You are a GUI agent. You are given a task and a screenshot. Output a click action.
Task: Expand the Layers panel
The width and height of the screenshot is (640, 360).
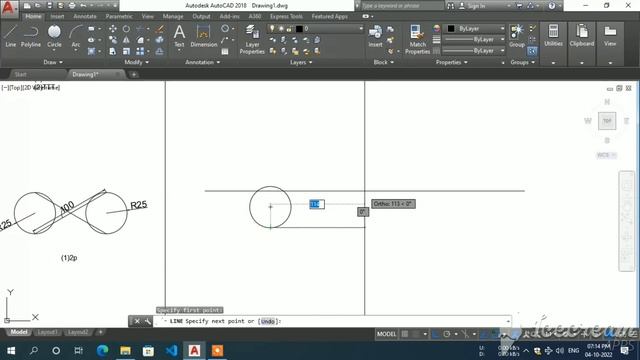(x=301, y=62)
